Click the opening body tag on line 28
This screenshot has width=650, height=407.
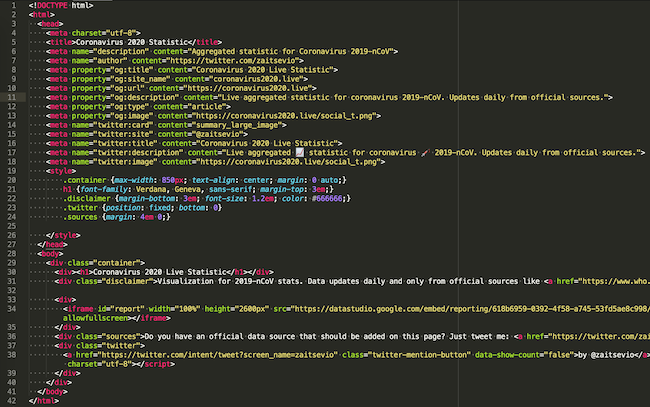pos(50,254)
